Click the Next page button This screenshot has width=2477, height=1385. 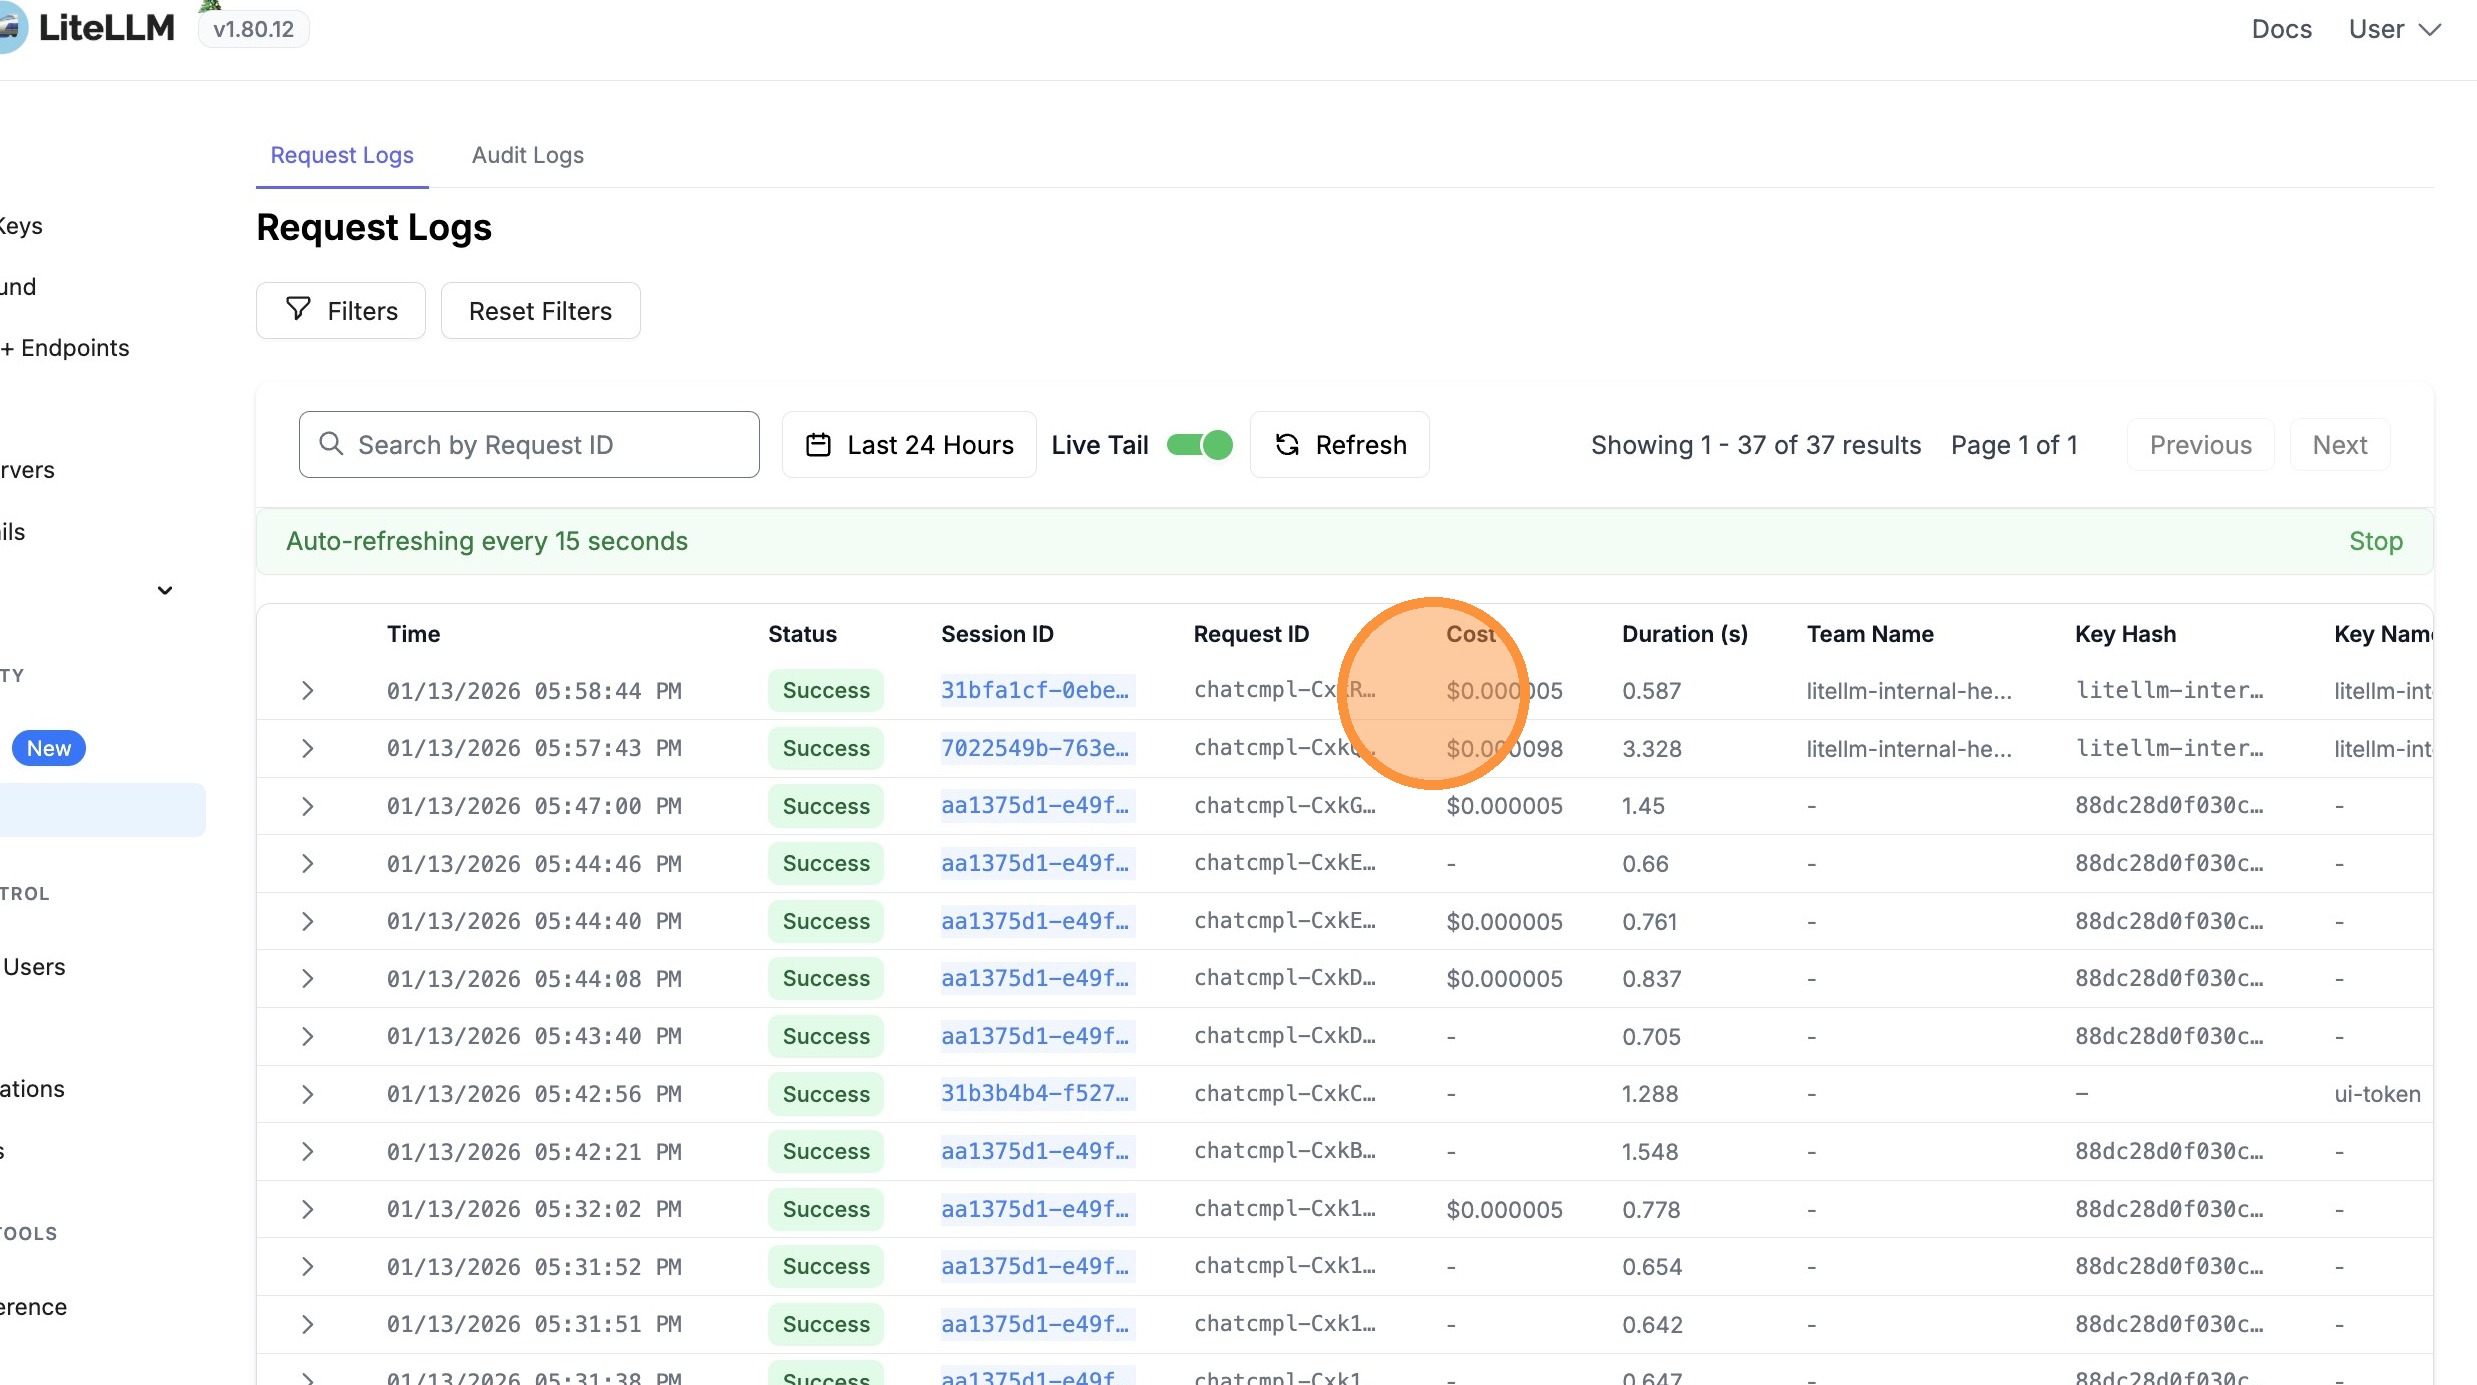[2339, 445]
